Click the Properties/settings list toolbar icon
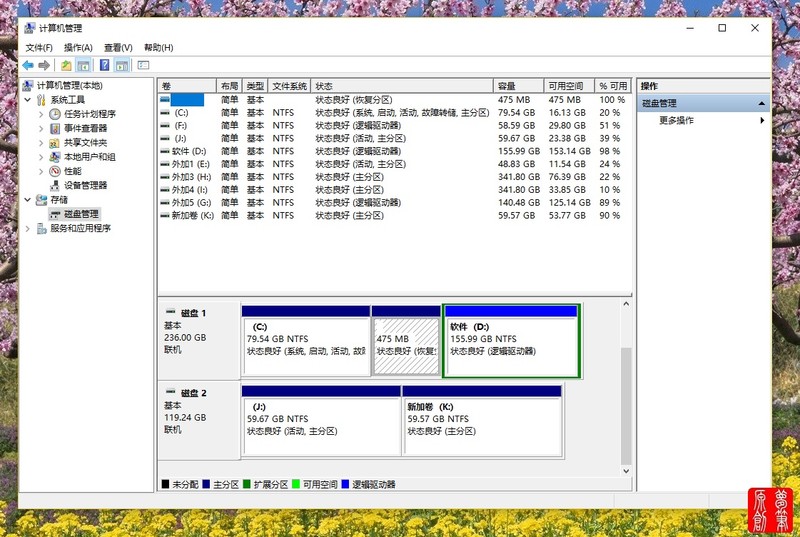Viewport: 800px width, 537px height. click(143, 65)
